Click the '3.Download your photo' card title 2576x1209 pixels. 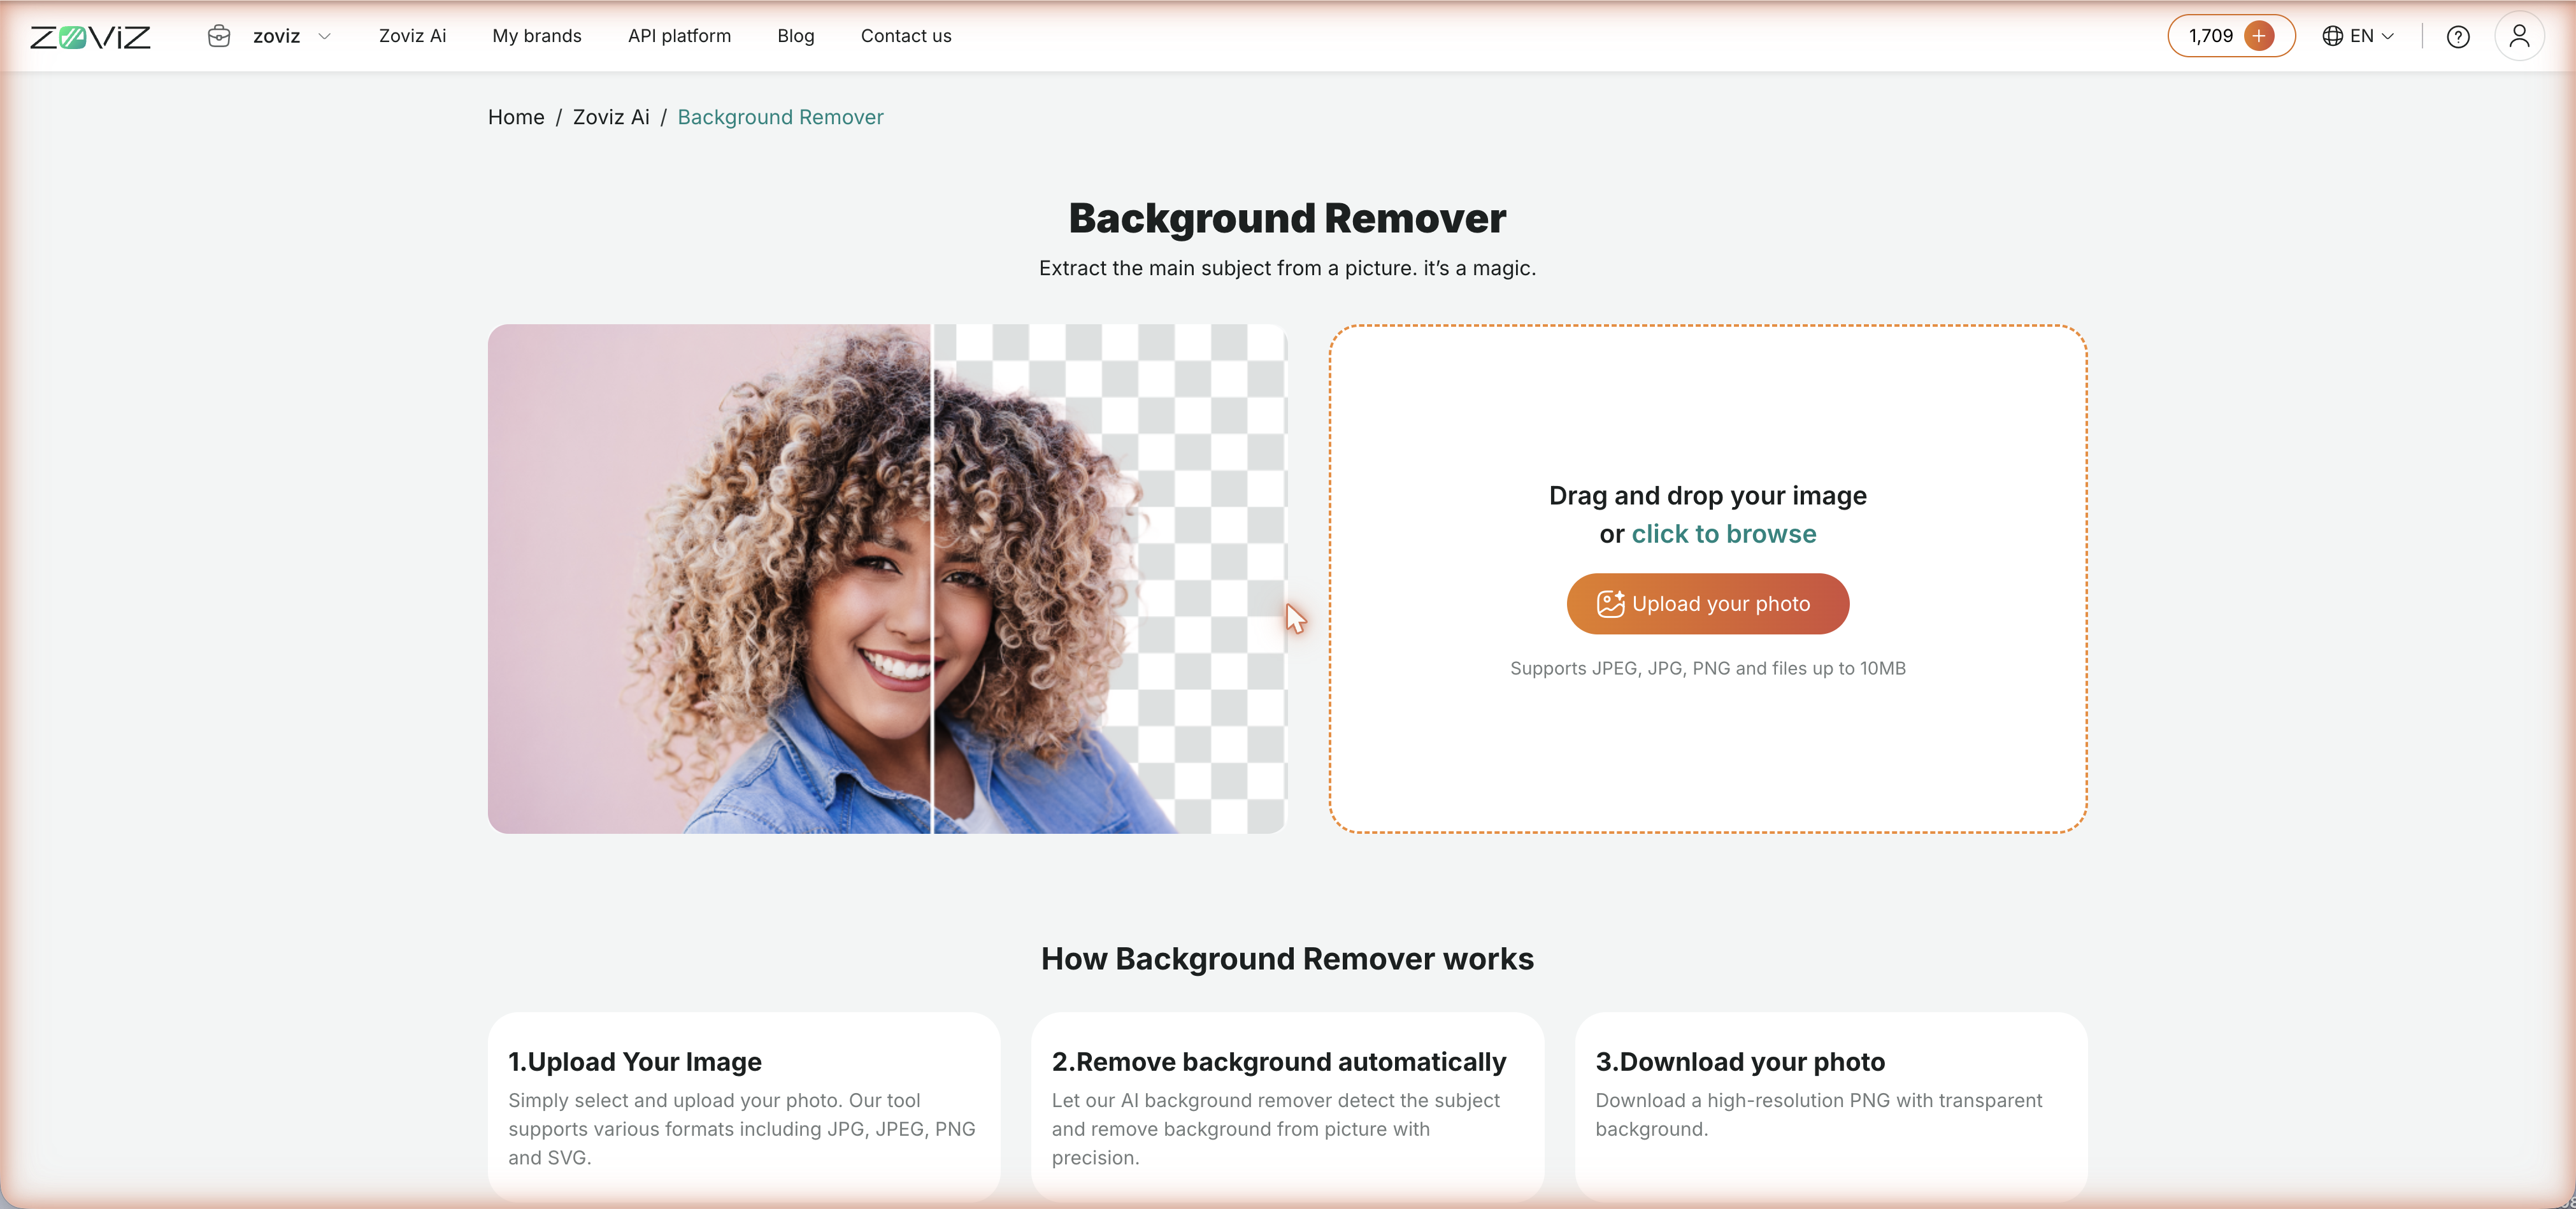(1740, 1061)
